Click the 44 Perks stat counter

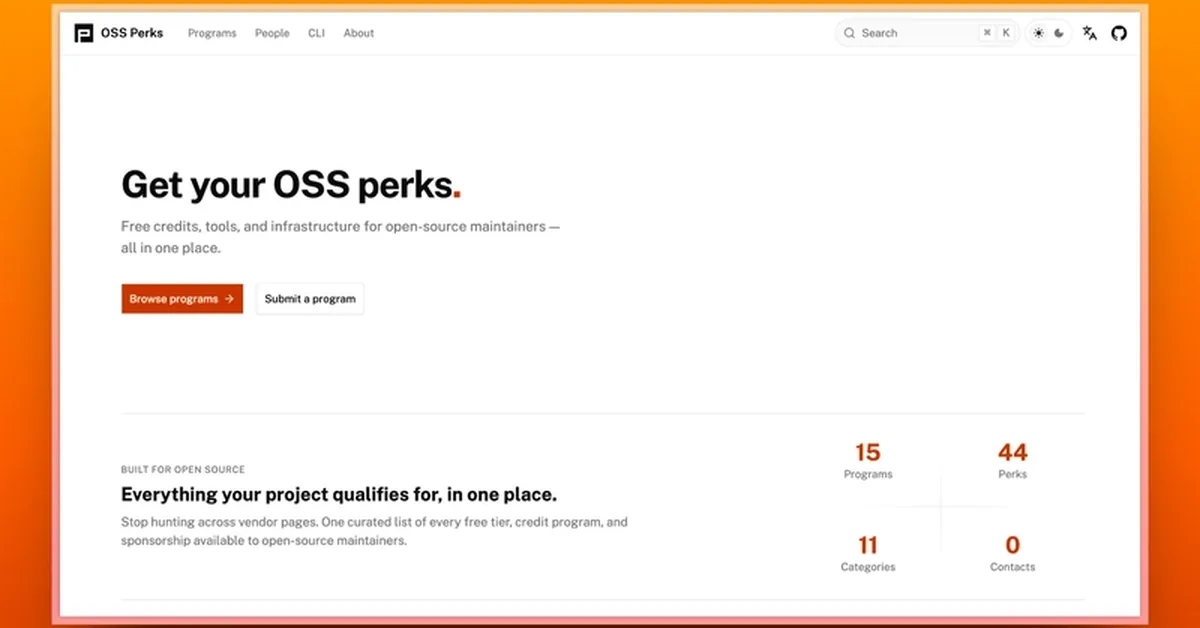coord(1012,460)
